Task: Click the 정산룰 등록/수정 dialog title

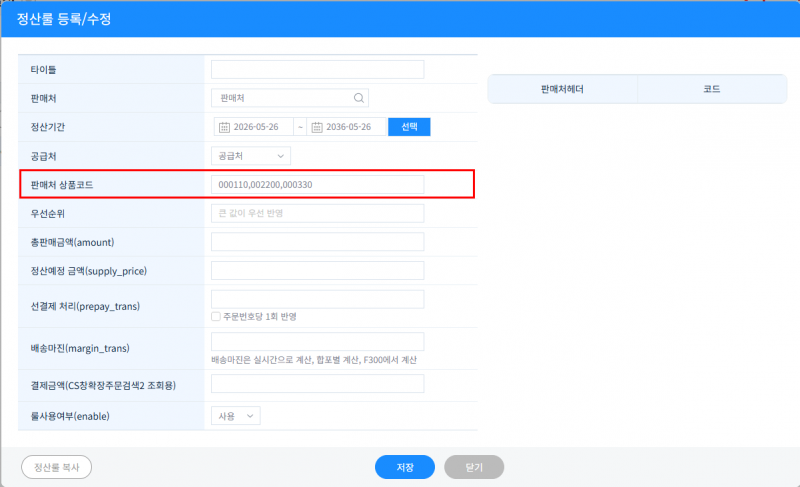Action: pyautogui.click(x=64, y=19)
